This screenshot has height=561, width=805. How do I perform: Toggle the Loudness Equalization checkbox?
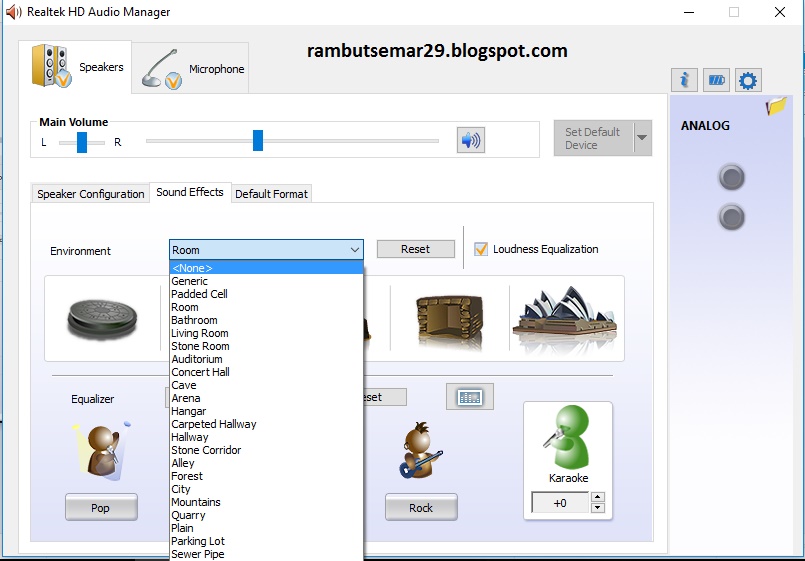pos(481,249)
